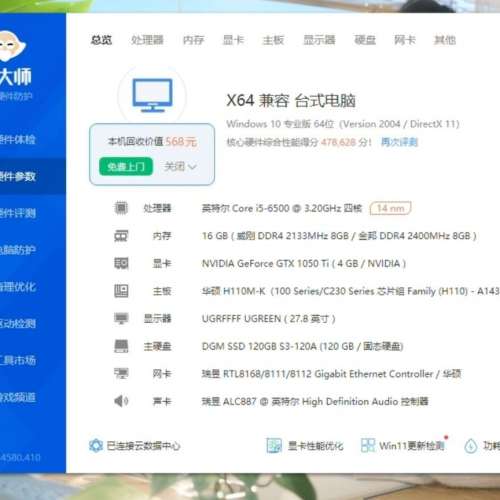Click the NVIDIA GeForce GTX 1050 Ti text

point(304,264)
